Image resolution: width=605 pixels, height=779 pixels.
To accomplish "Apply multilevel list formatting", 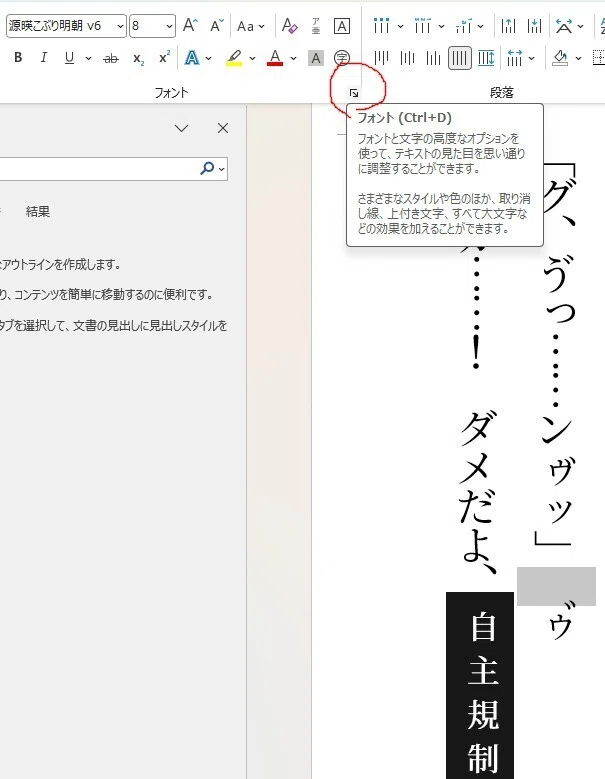I will click(463, 26).
